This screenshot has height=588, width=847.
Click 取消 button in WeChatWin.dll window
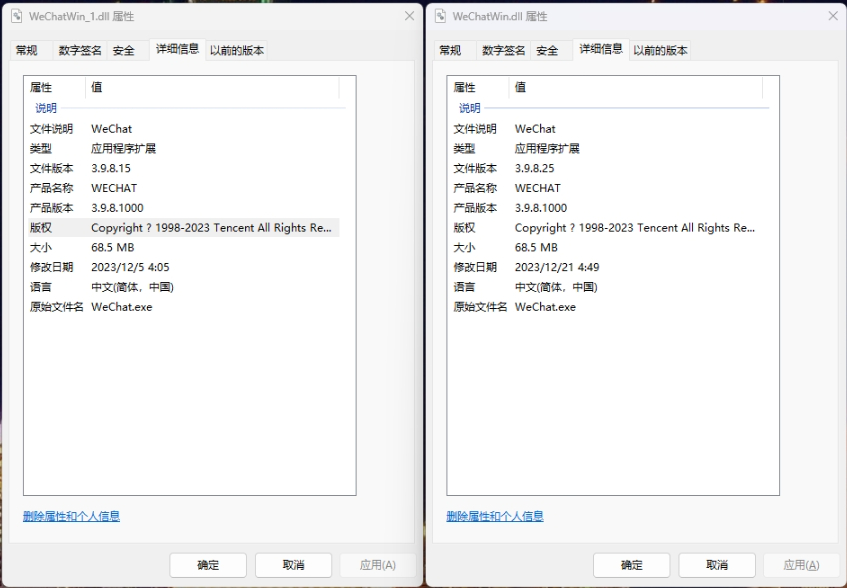click(717, 565)
